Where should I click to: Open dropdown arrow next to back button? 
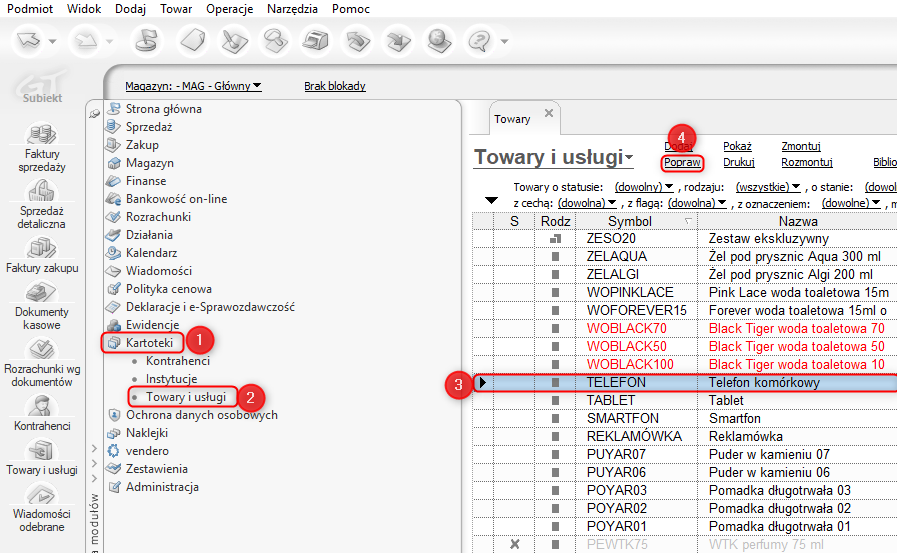click(x=52, y=41)
